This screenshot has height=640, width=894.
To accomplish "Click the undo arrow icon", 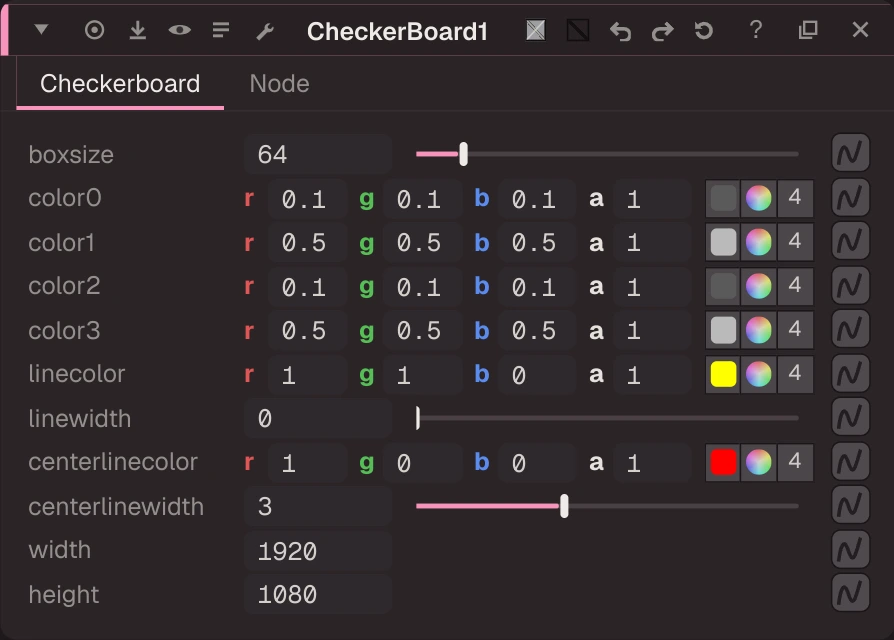I will pyautogui.click(x=620, y=31).
